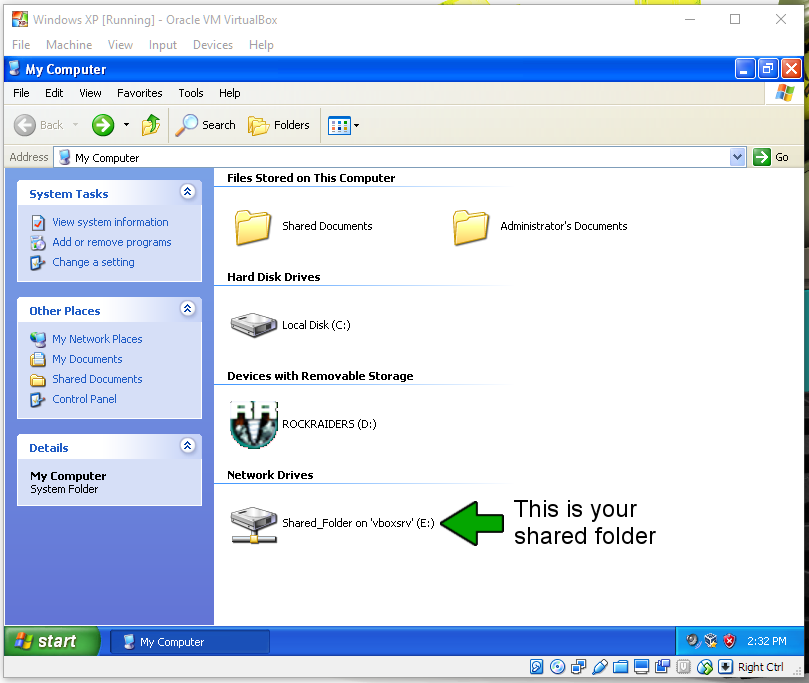Open Control Panel link

pyautogui.click(x=85, y=399)
